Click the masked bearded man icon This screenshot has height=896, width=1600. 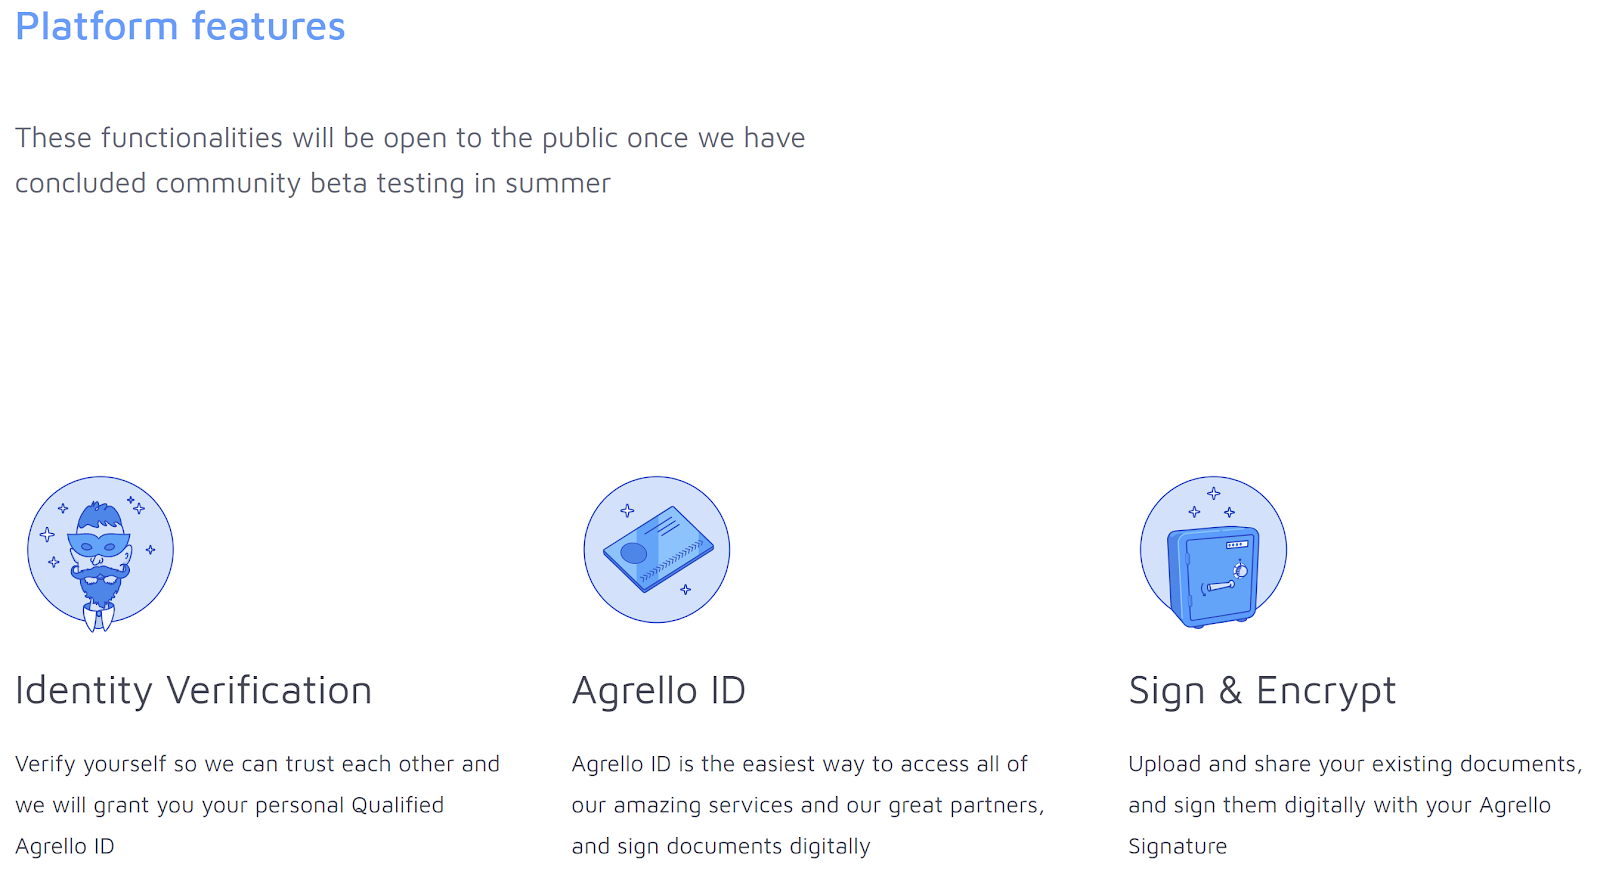(100, 553)
